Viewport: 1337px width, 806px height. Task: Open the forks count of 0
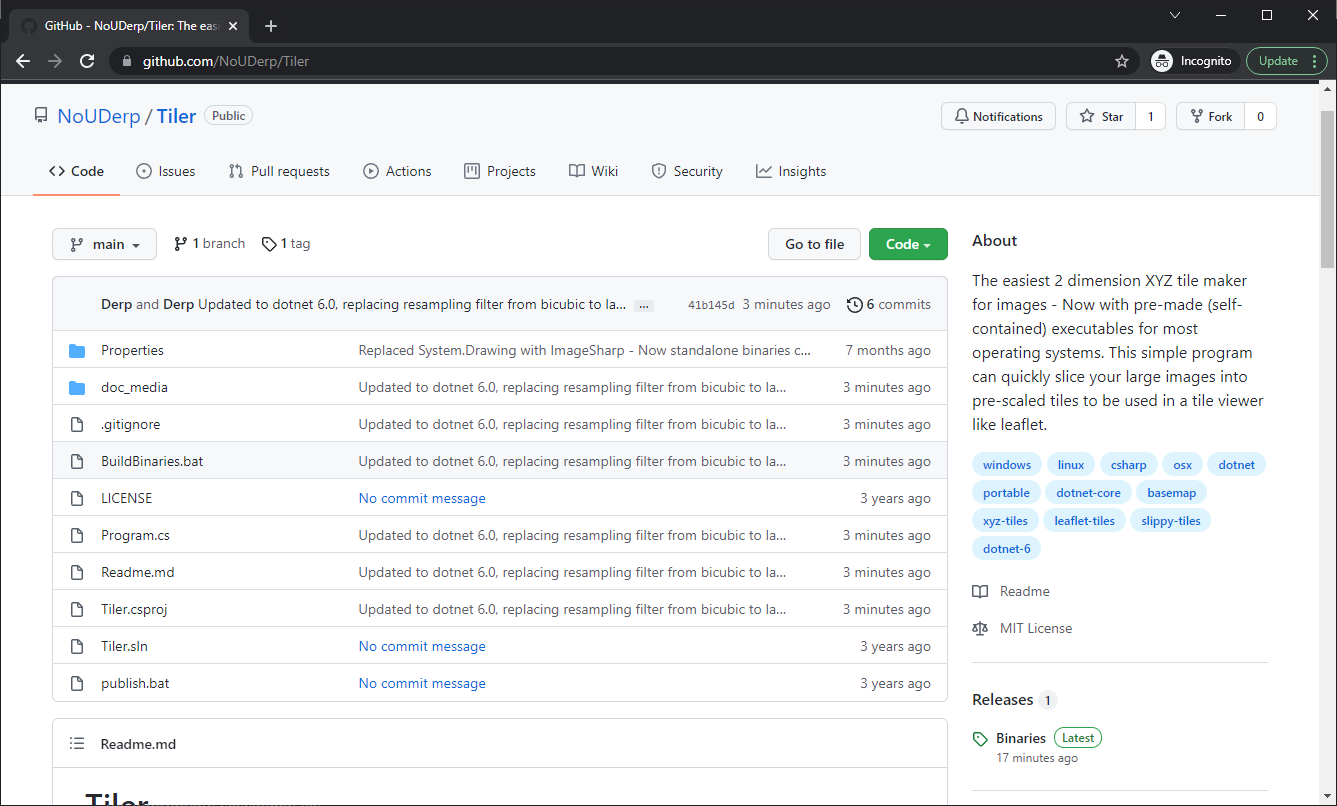tap(1260, 117)
